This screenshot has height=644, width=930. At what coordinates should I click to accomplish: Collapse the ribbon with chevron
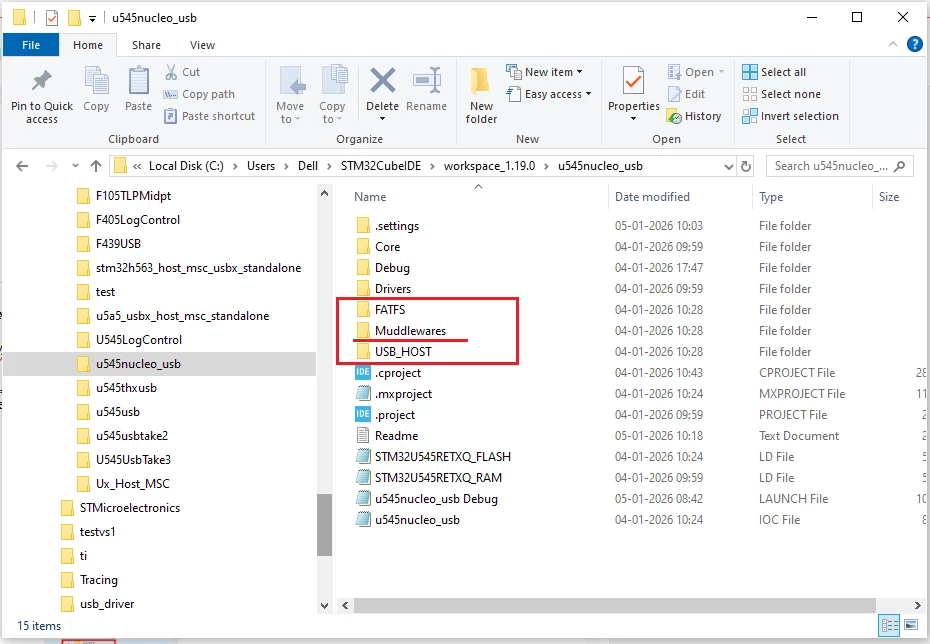click(893, 44)
